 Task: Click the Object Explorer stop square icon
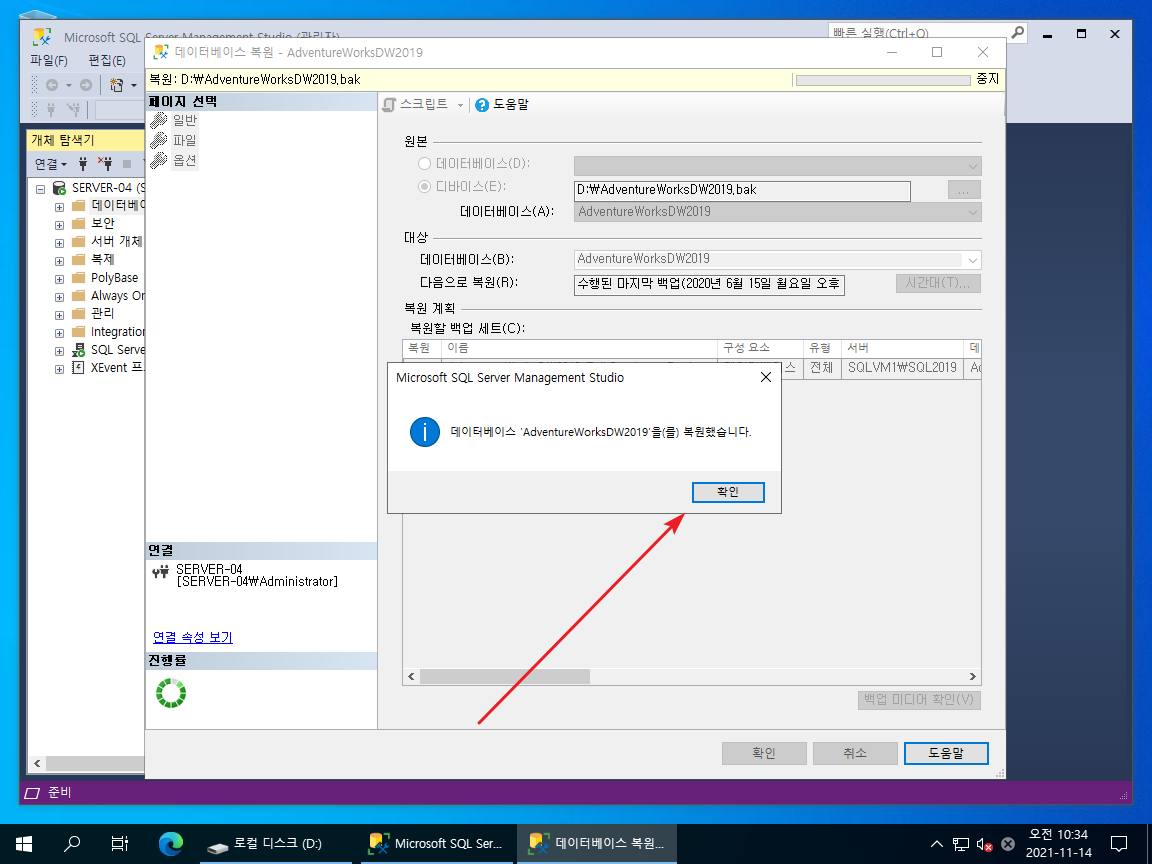click(x=127, y=164)
